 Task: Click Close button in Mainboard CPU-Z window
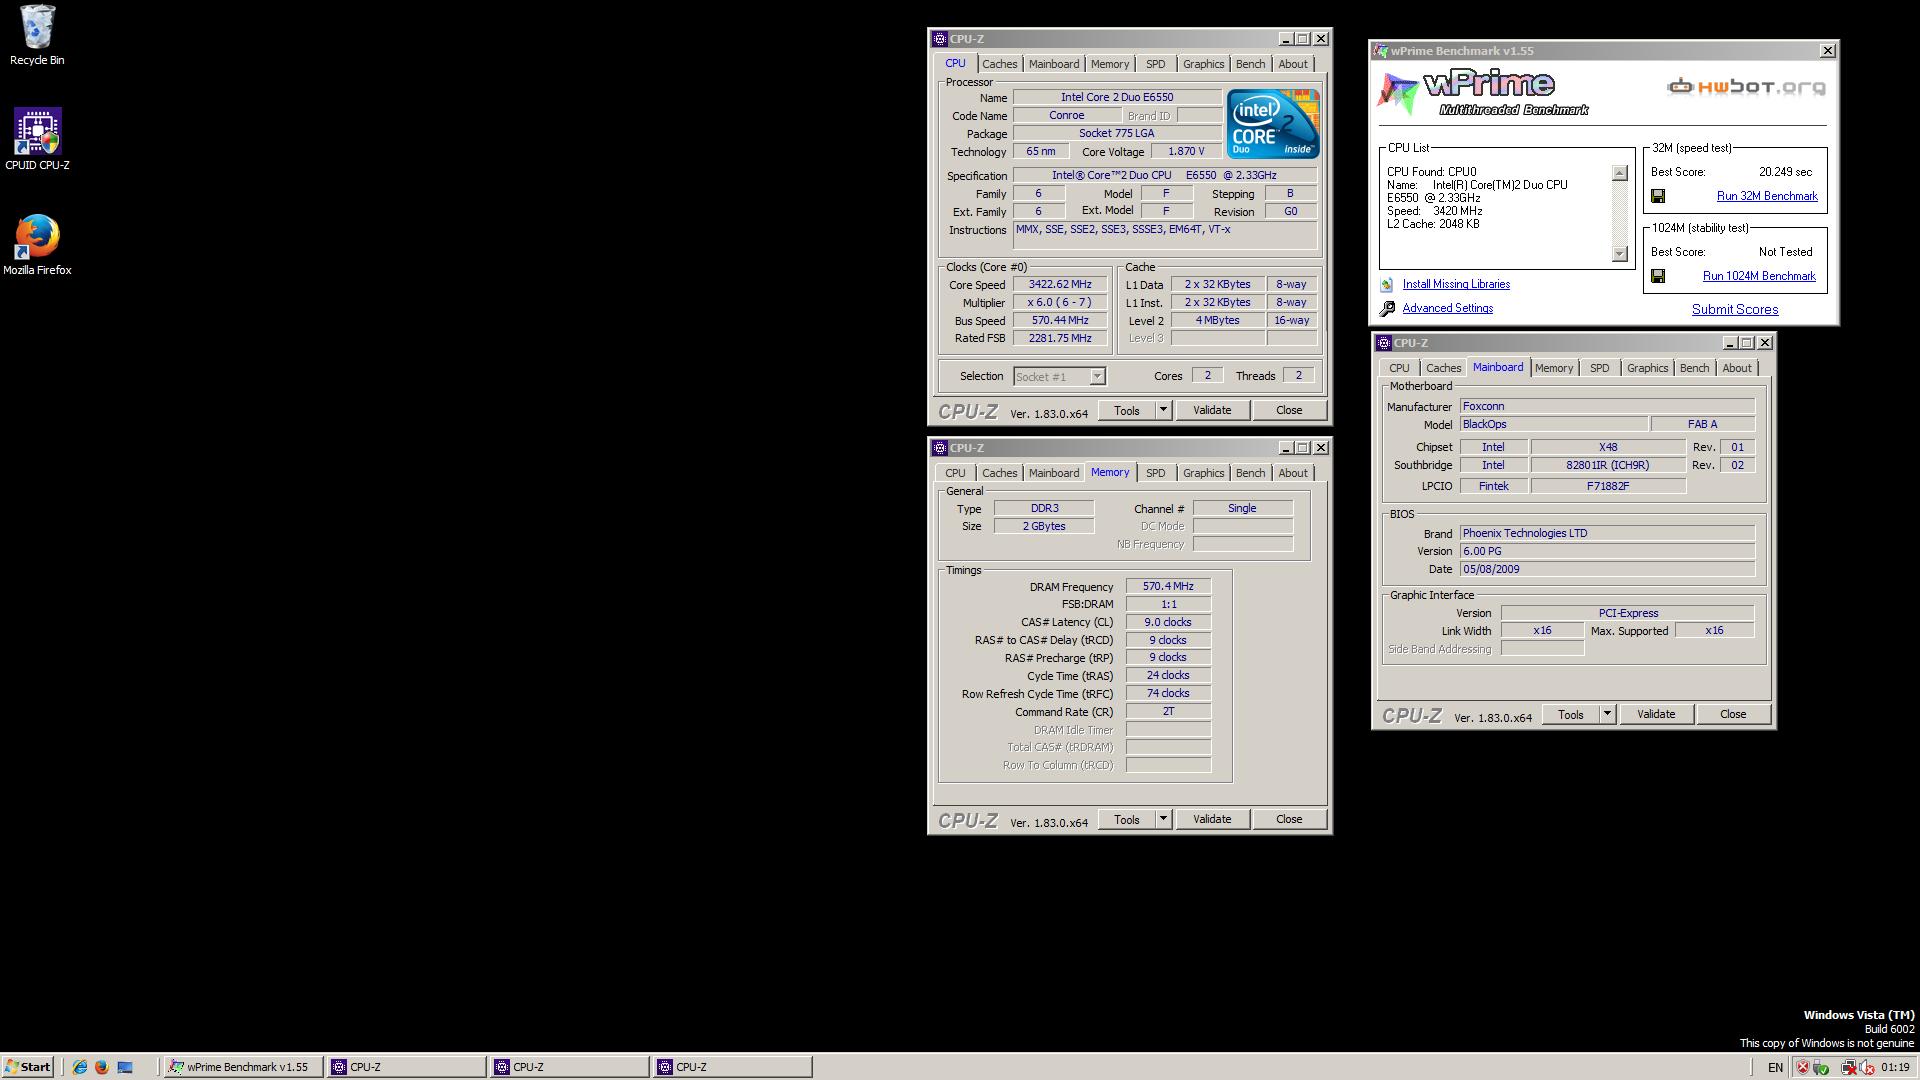1733,714
